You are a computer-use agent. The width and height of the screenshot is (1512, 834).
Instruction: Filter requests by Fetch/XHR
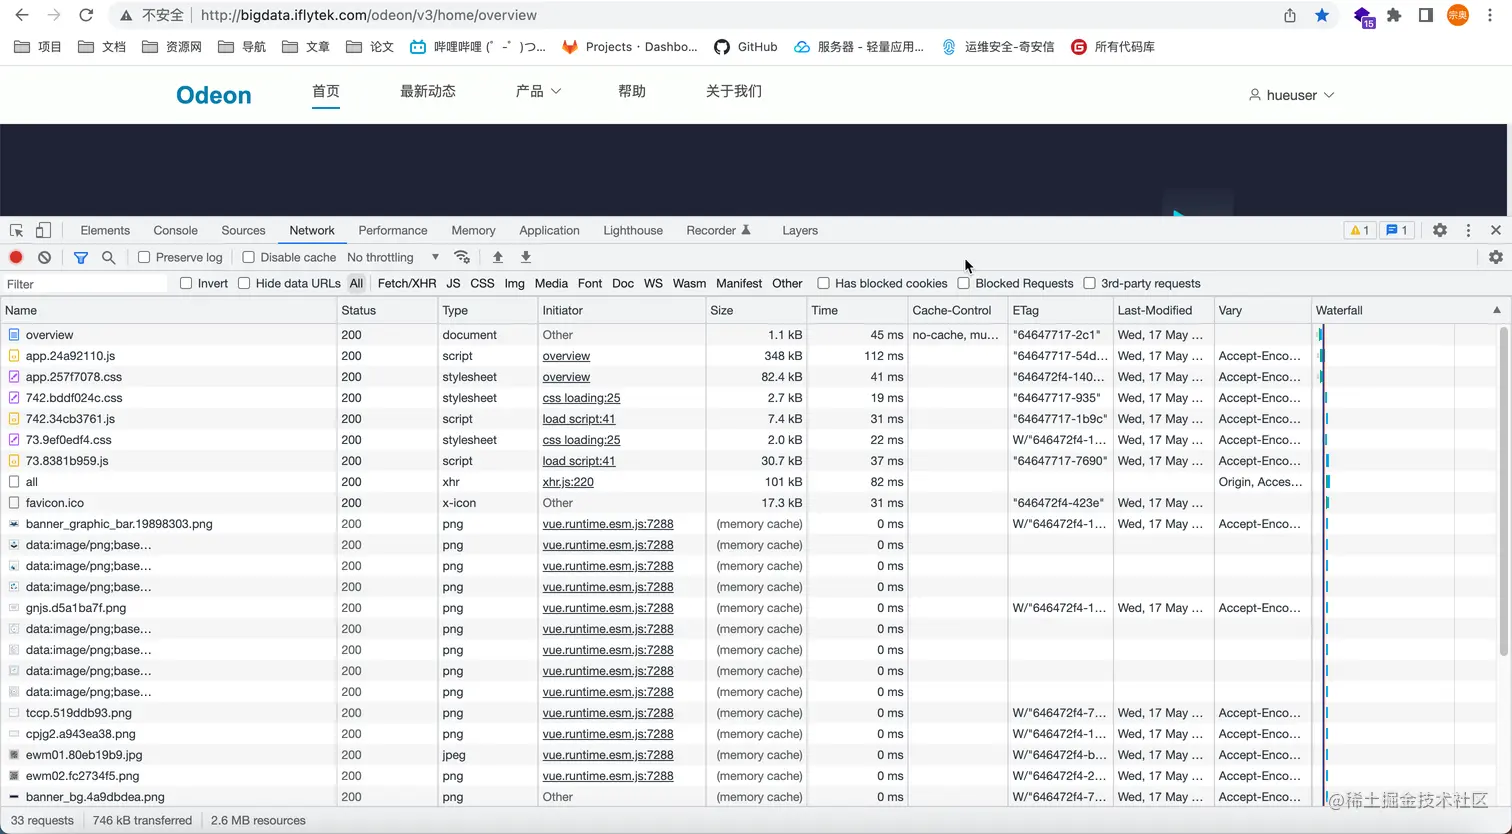(407, 283)
